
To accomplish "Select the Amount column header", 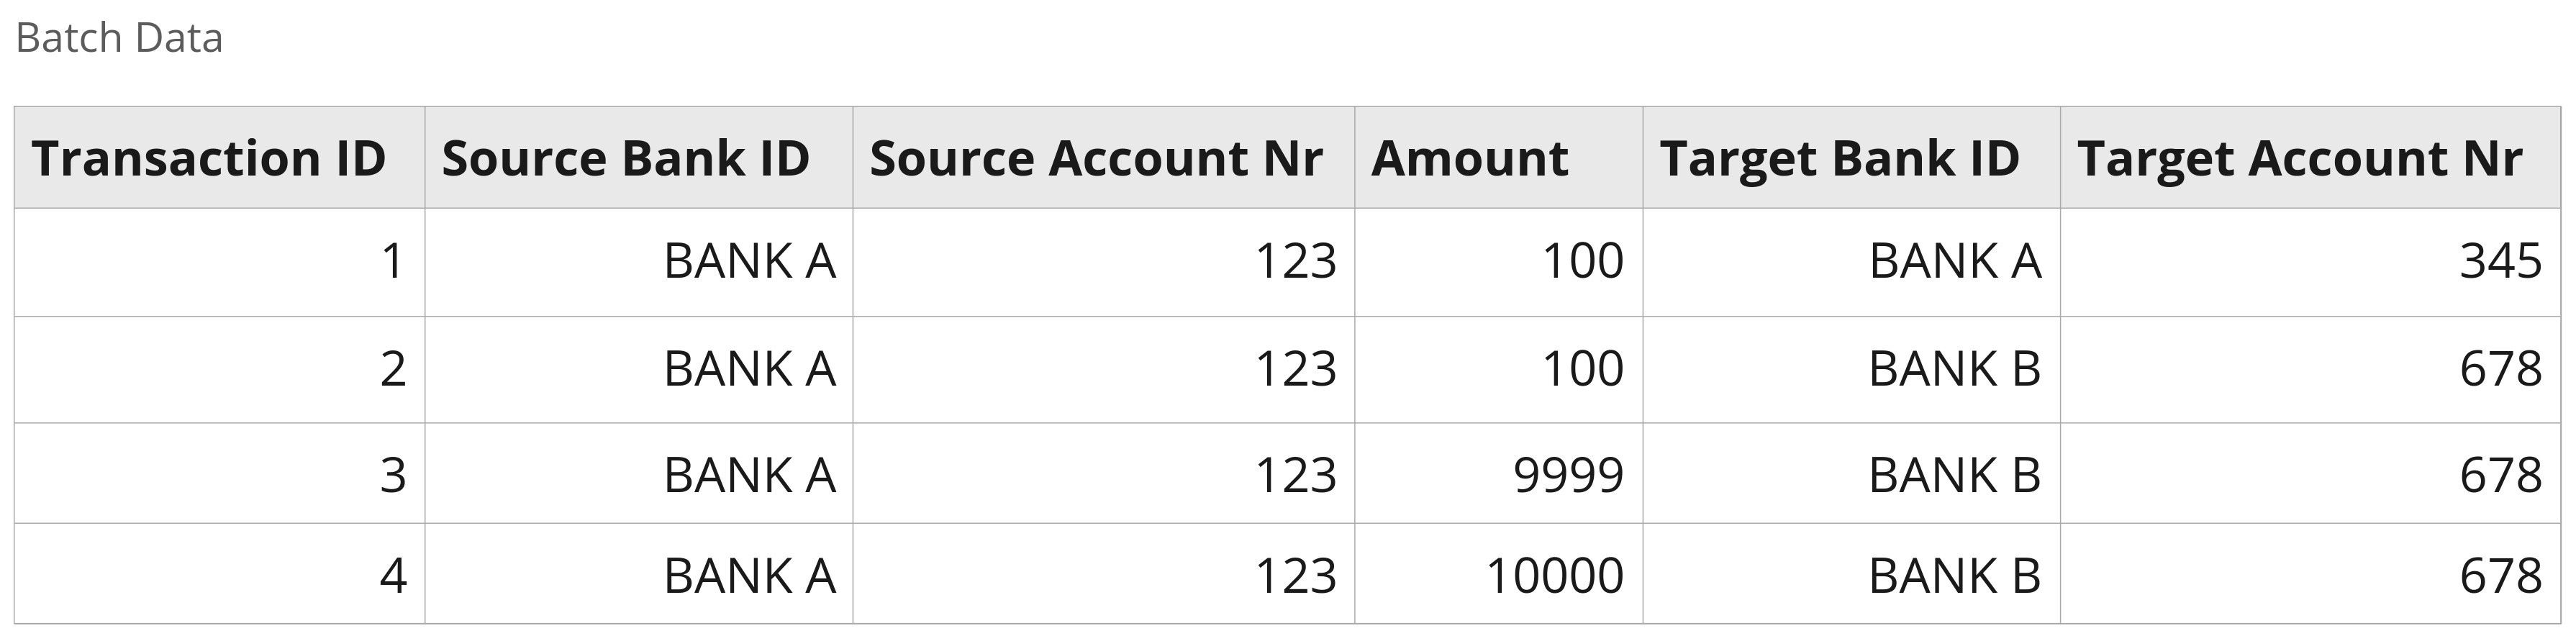I will point(1469,158).
